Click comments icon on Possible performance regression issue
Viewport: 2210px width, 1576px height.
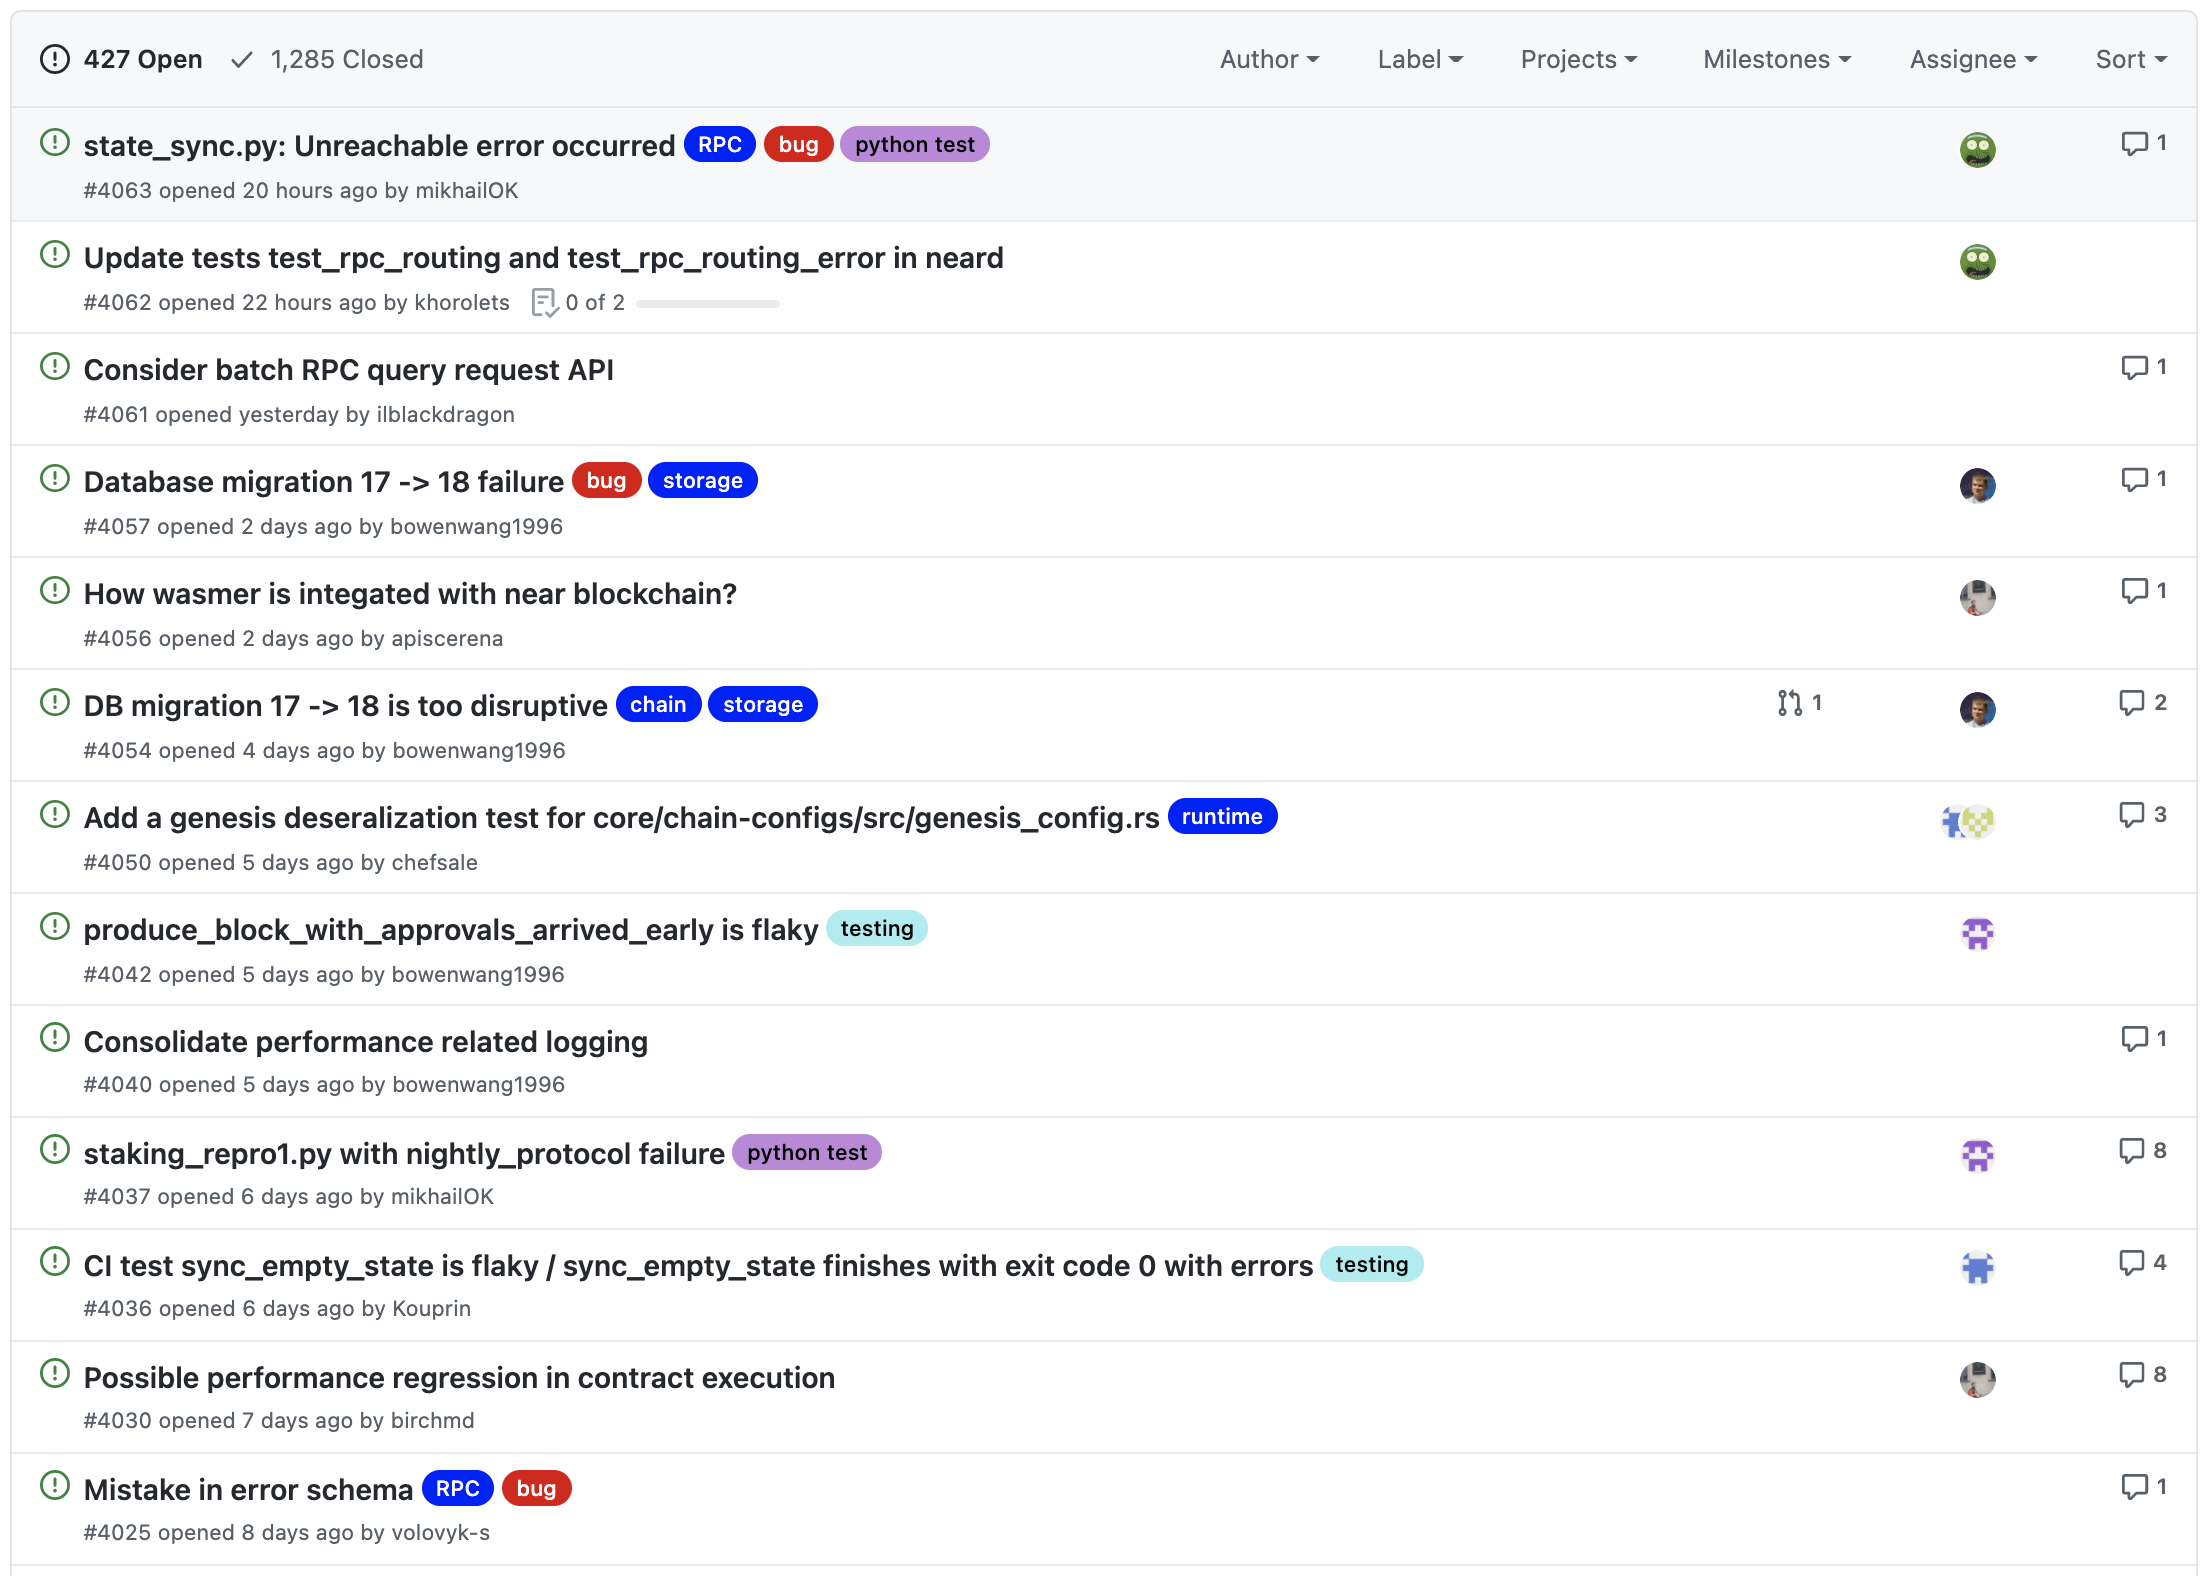pos(2132,1375)
